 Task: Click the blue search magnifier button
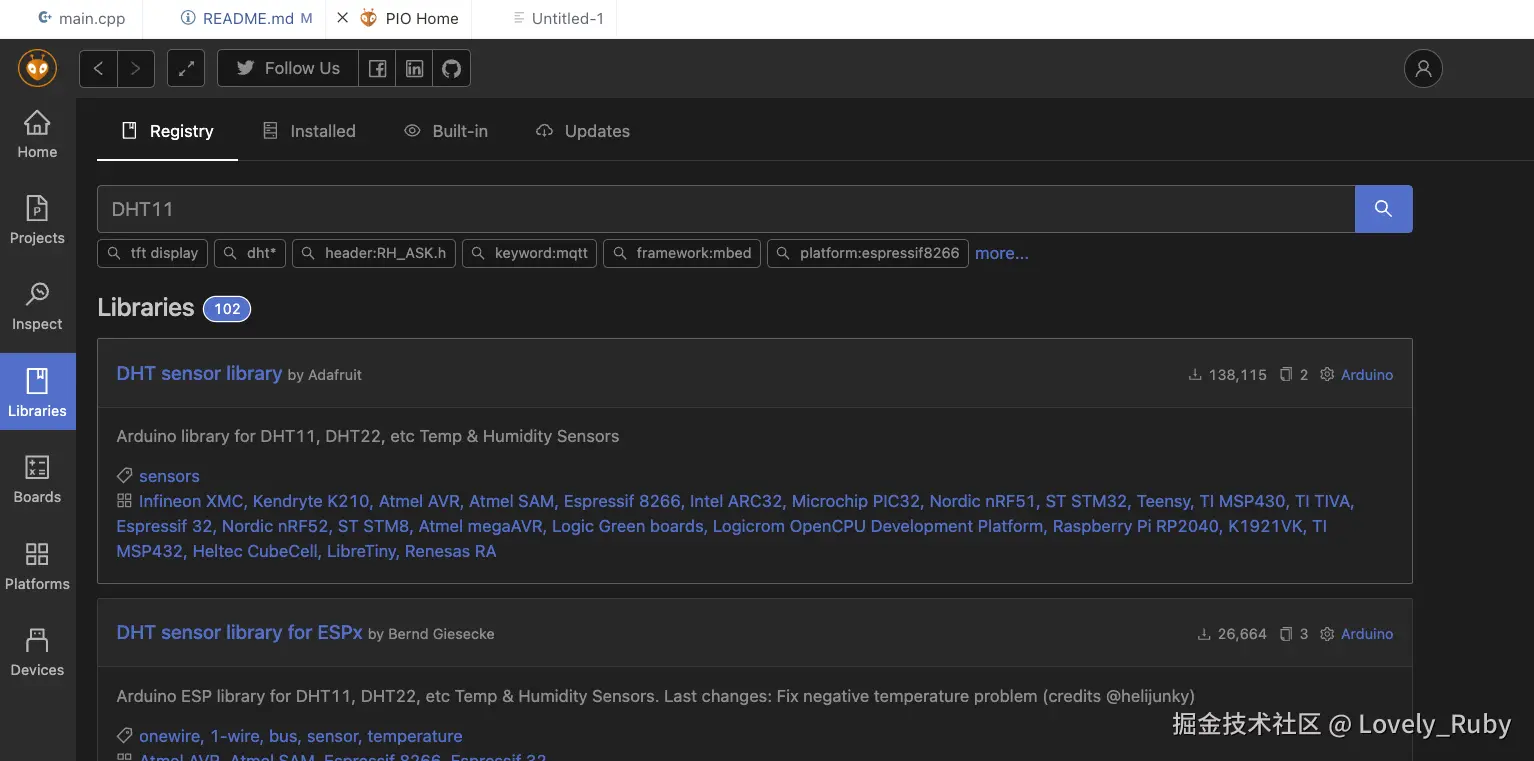(1383, 208)
